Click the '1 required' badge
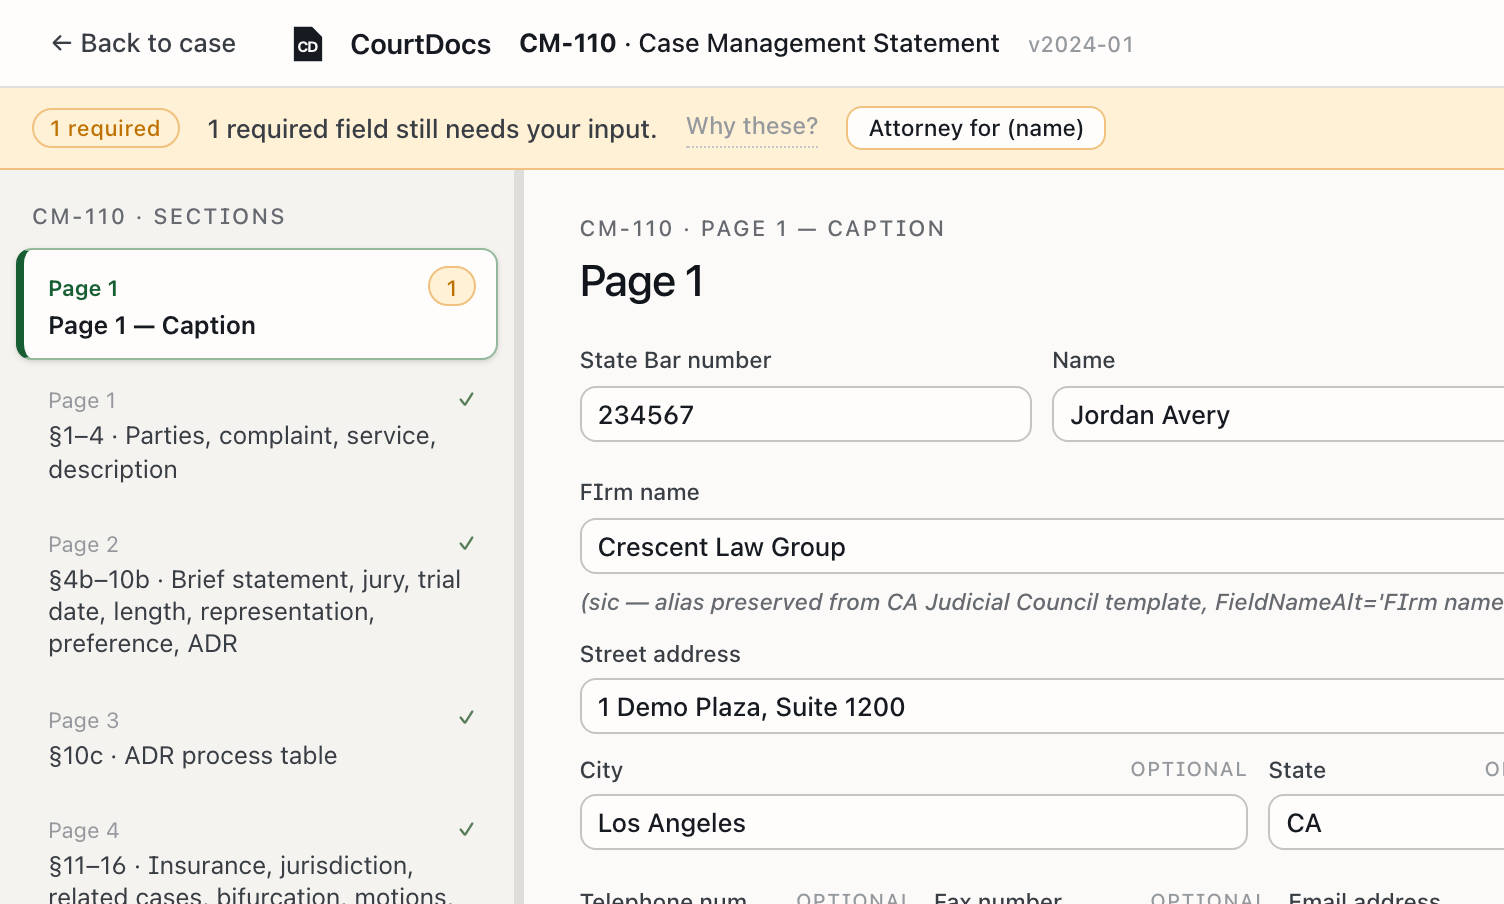 (x=106, y=128)
